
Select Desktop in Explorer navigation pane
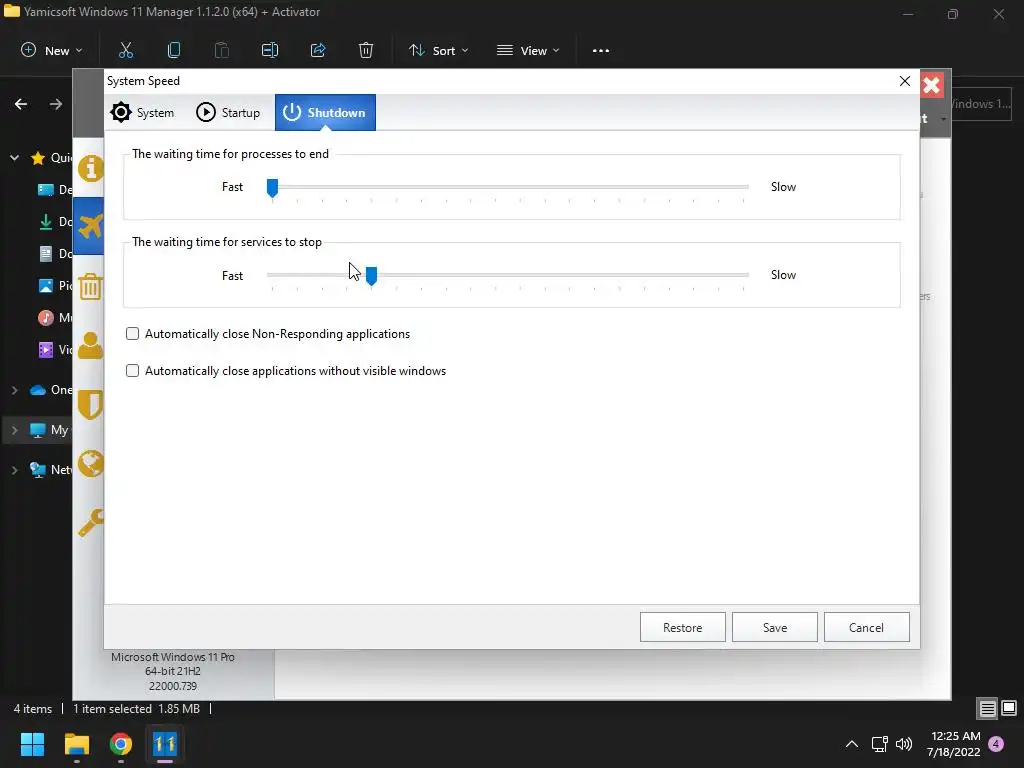point(55,189)
